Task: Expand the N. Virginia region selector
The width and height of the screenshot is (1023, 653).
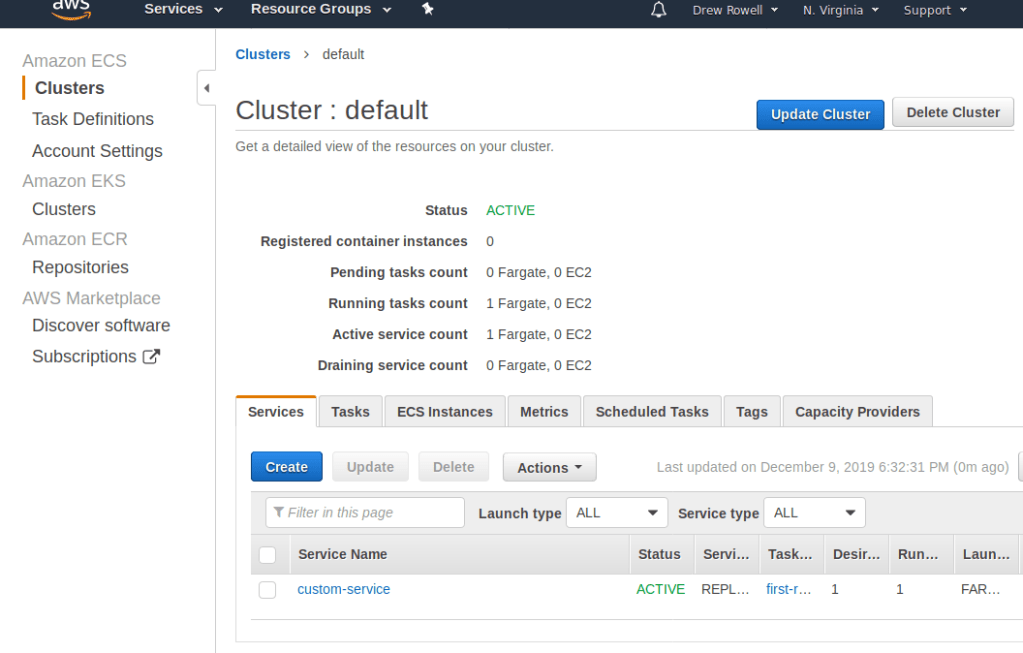Action: point(840,10)
